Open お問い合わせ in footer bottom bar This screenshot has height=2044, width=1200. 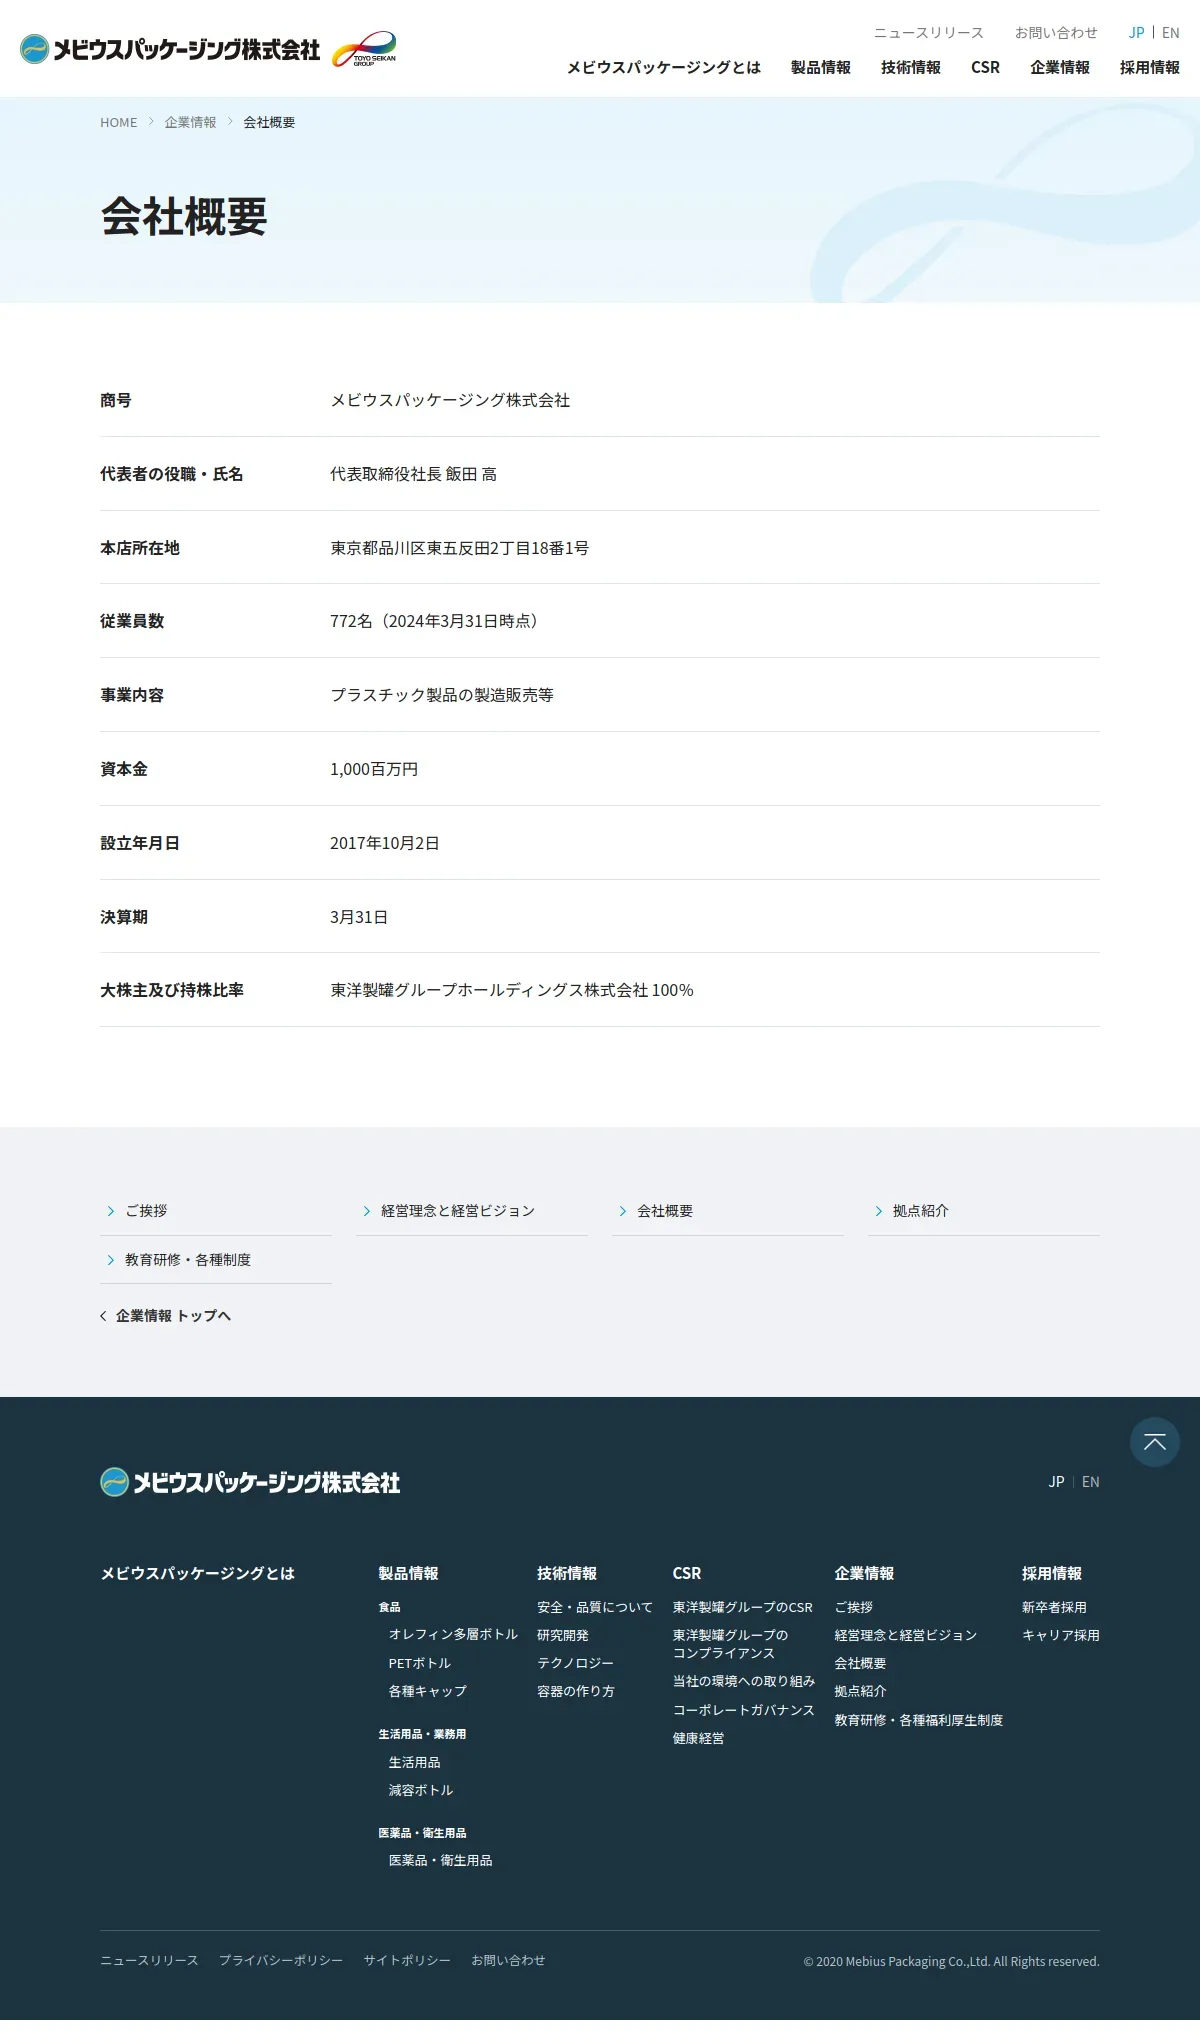tap(509, 1960)
